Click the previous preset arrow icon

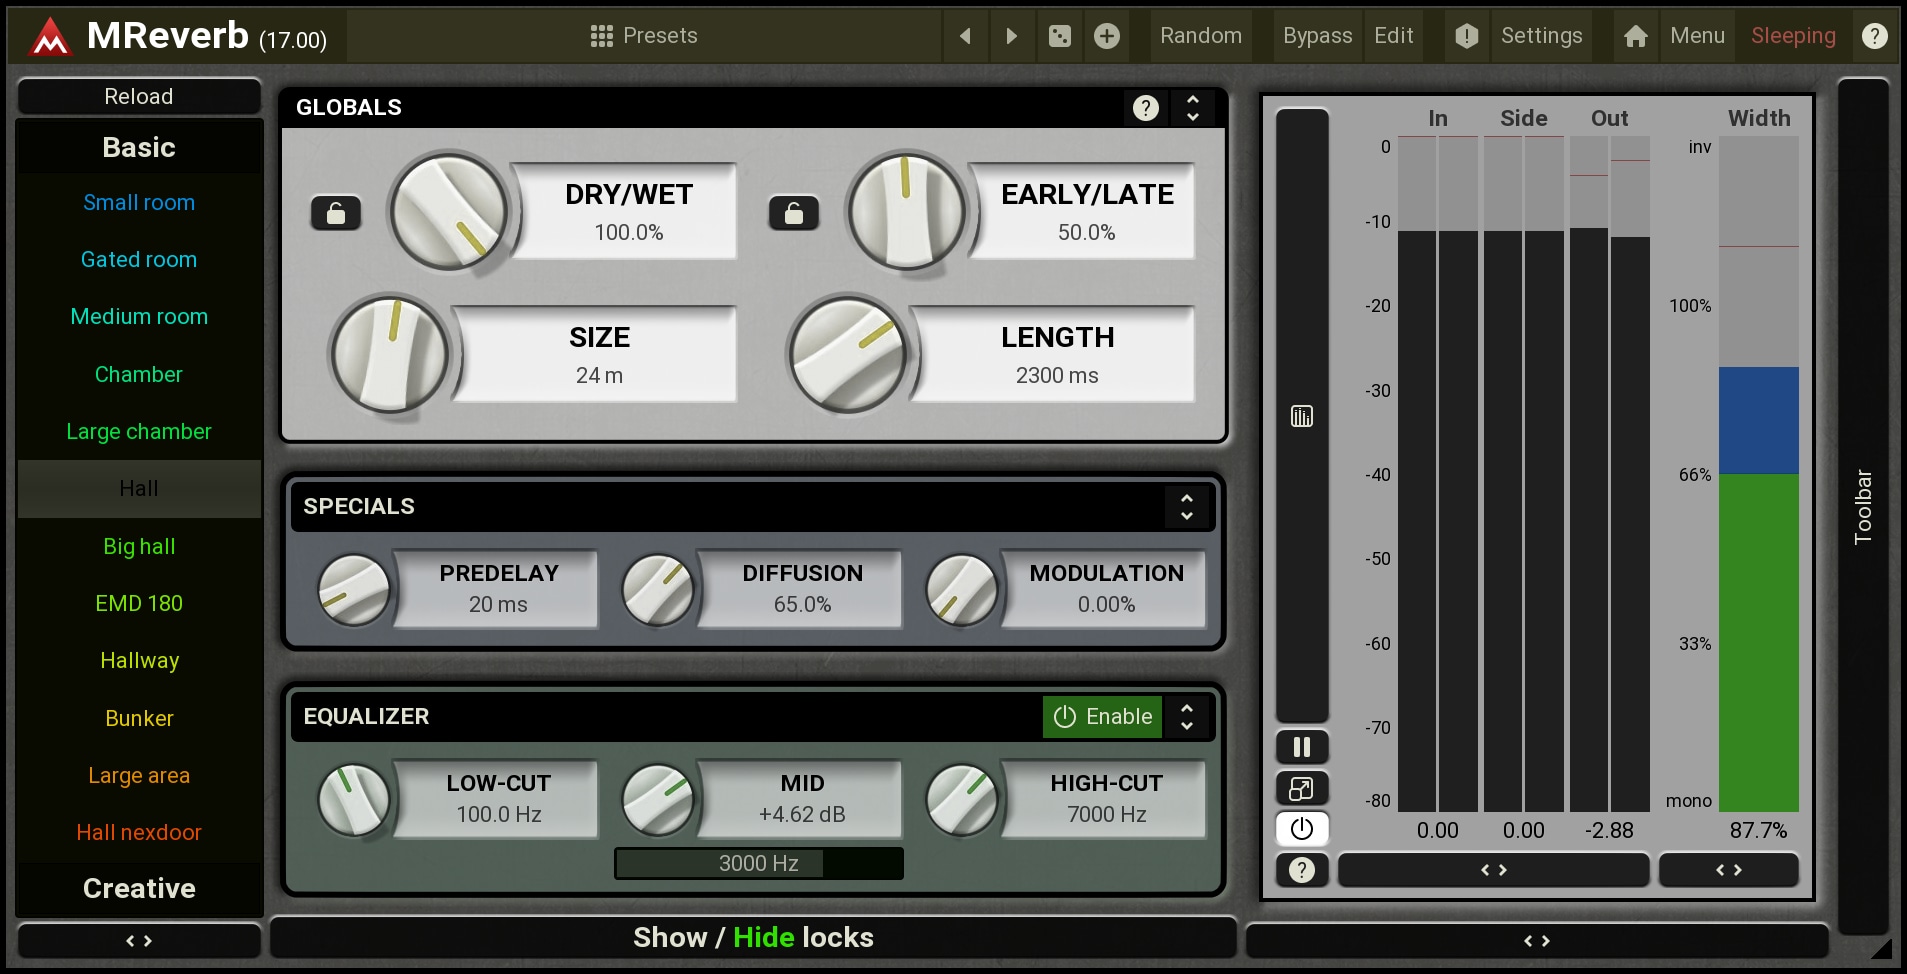[965, 36]
